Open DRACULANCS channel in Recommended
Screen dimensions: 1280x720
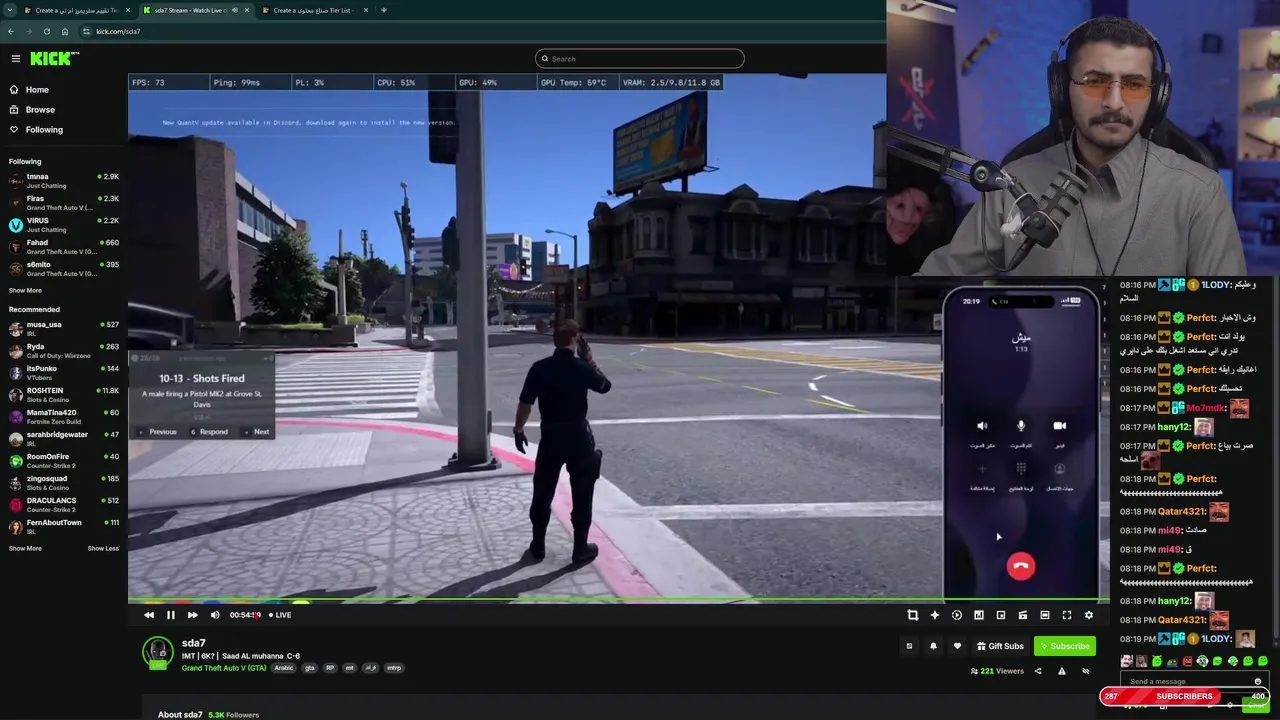point(64,505)
